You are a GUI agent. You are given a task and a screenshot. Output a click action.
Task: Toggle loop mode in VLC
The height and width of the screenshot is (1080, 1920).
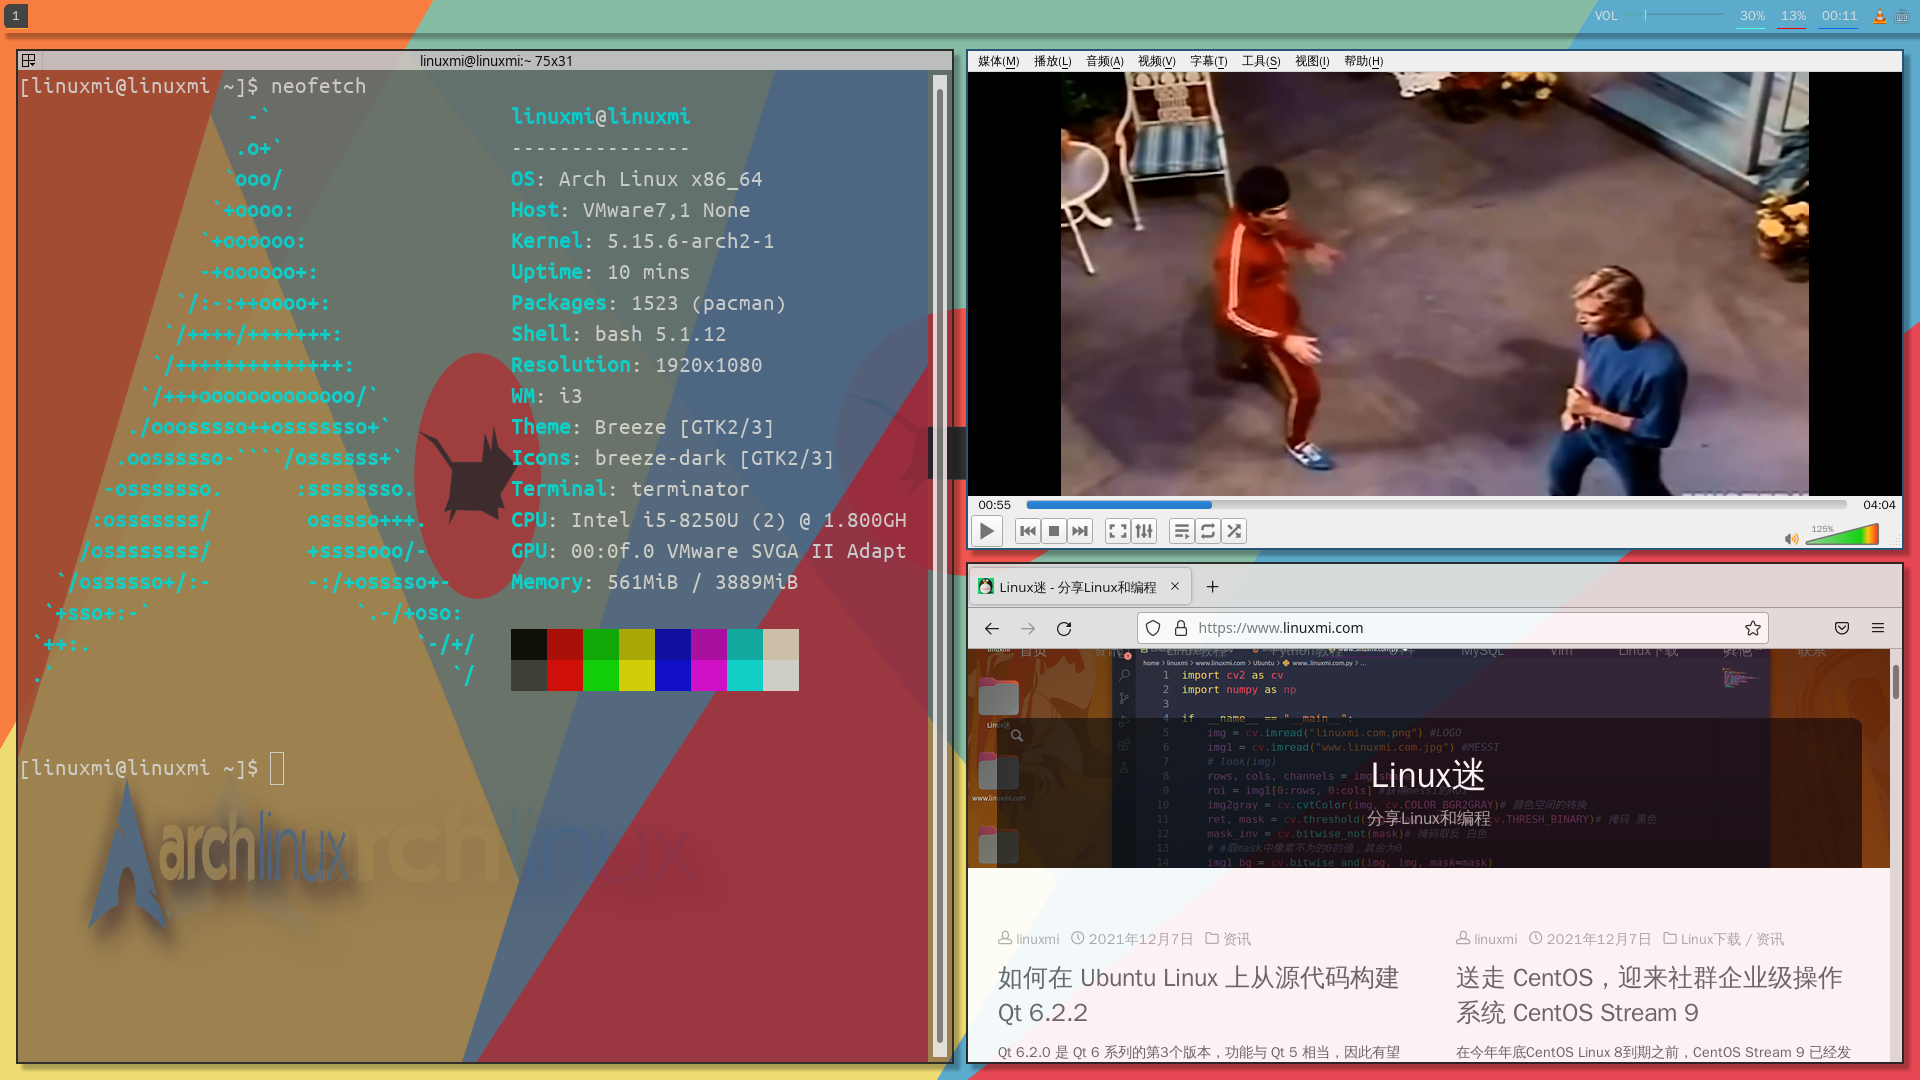[1208, 531]
